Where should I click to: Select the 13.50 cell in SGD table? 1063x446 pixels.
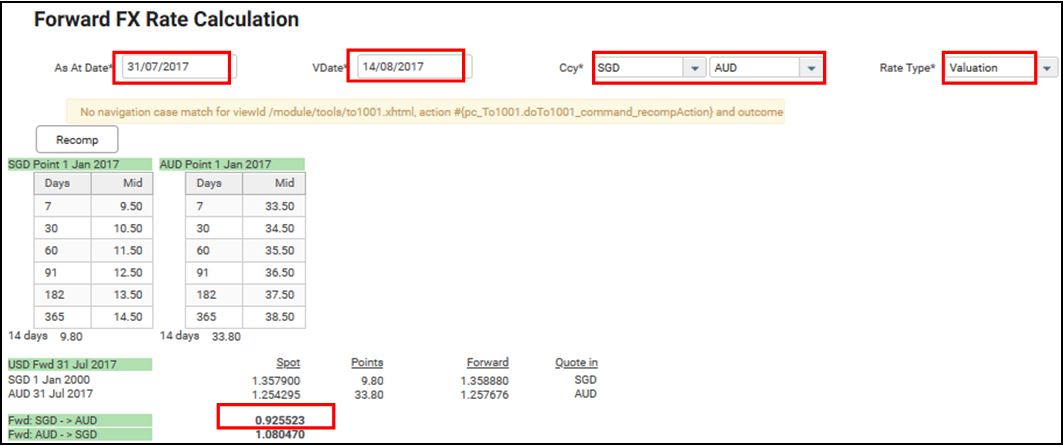(x=122, y=296)
